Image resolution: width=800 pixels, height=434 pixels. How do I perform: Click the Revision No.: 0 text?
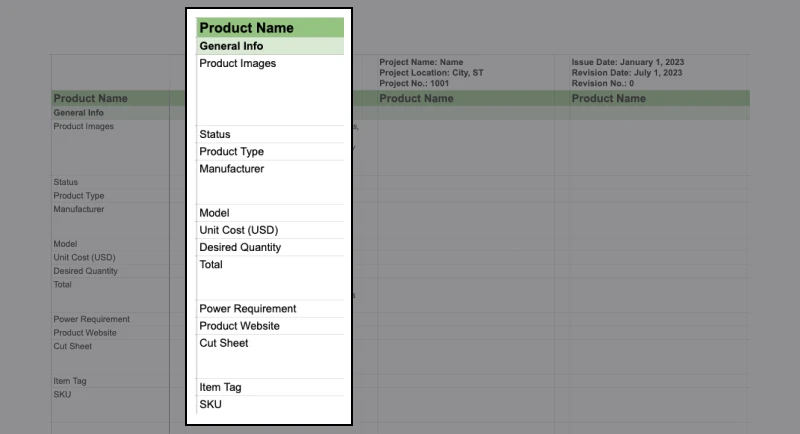(x=603, y=84)
